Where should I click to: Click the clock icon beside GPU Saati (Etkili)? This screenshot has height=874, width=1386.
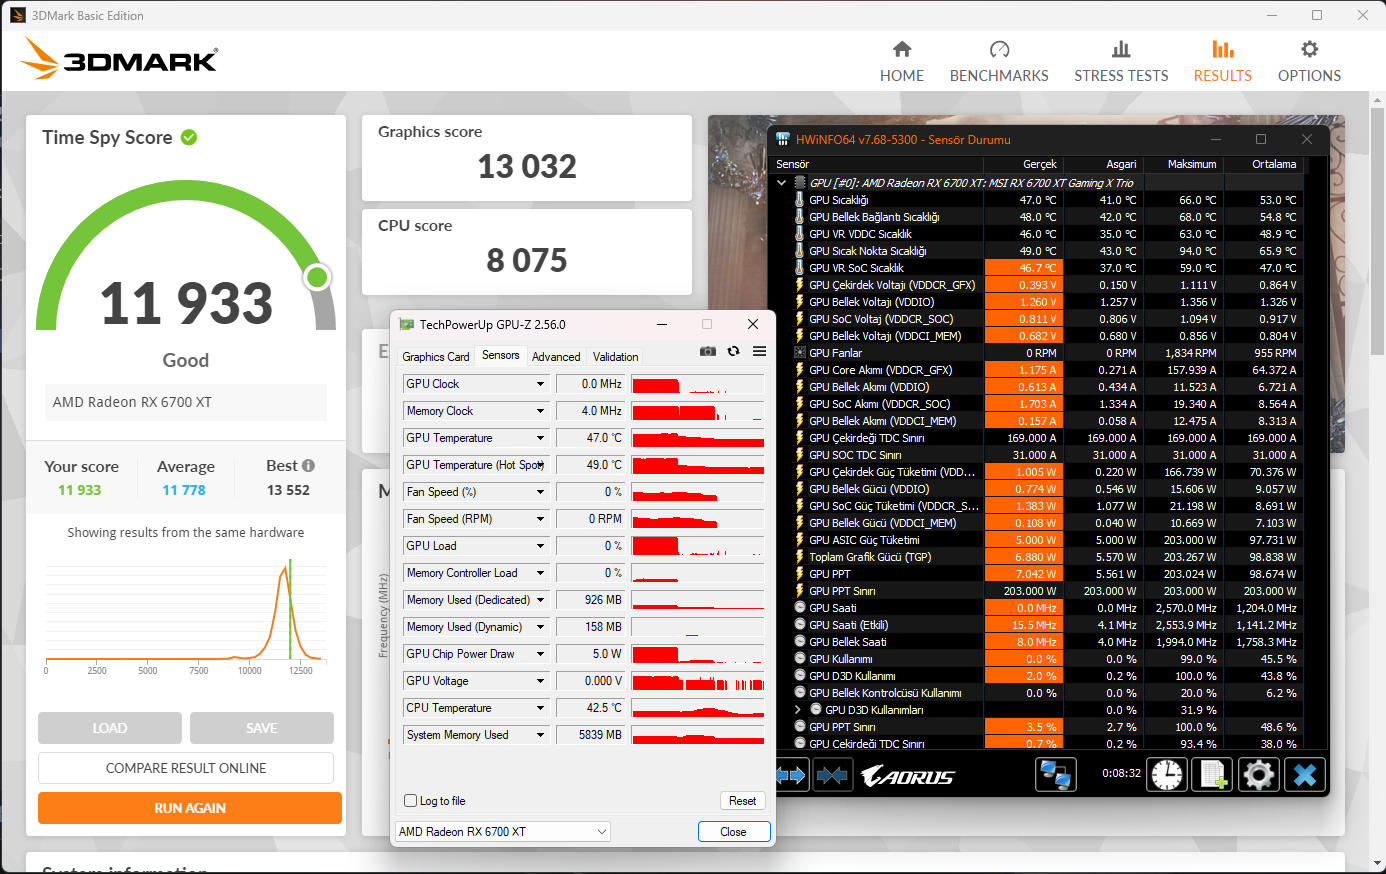click(800, 625)
